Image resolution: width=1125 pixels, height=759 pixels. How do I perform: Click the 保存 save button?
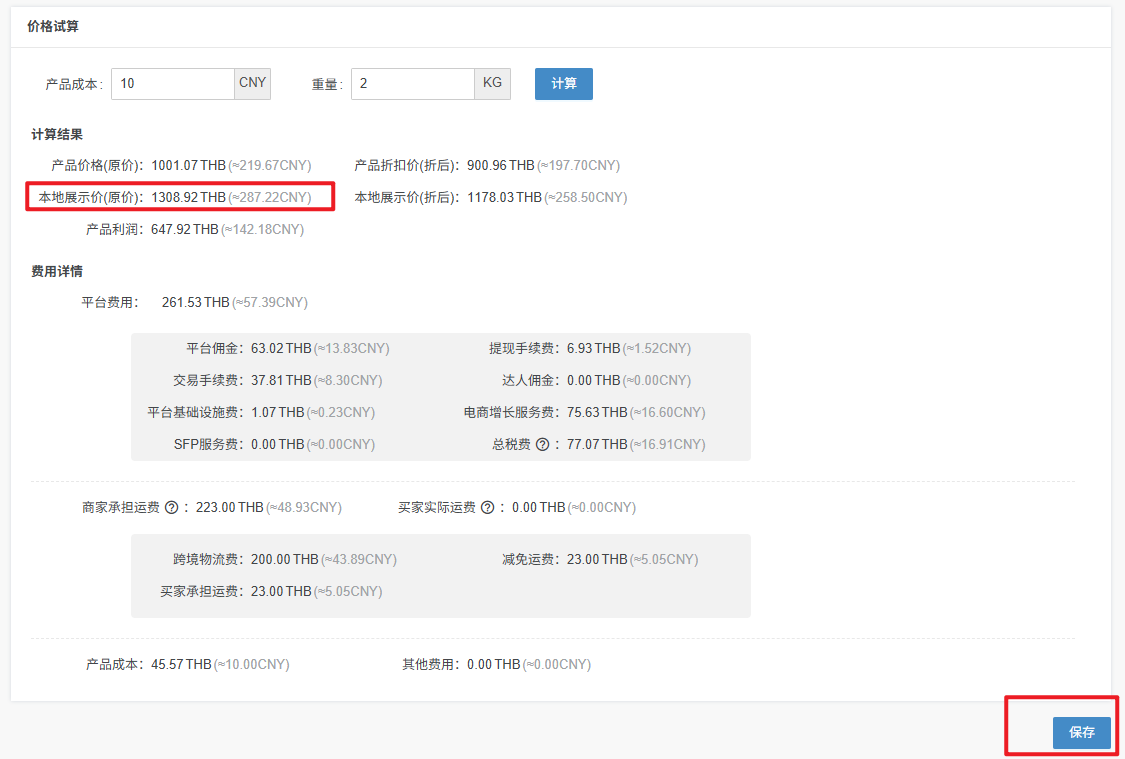[x=1082, y=733]
